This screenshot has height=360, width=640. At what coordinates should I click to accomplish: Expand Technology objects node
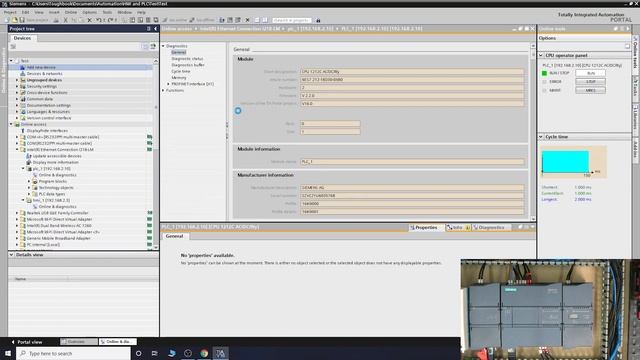pos(29,188)
